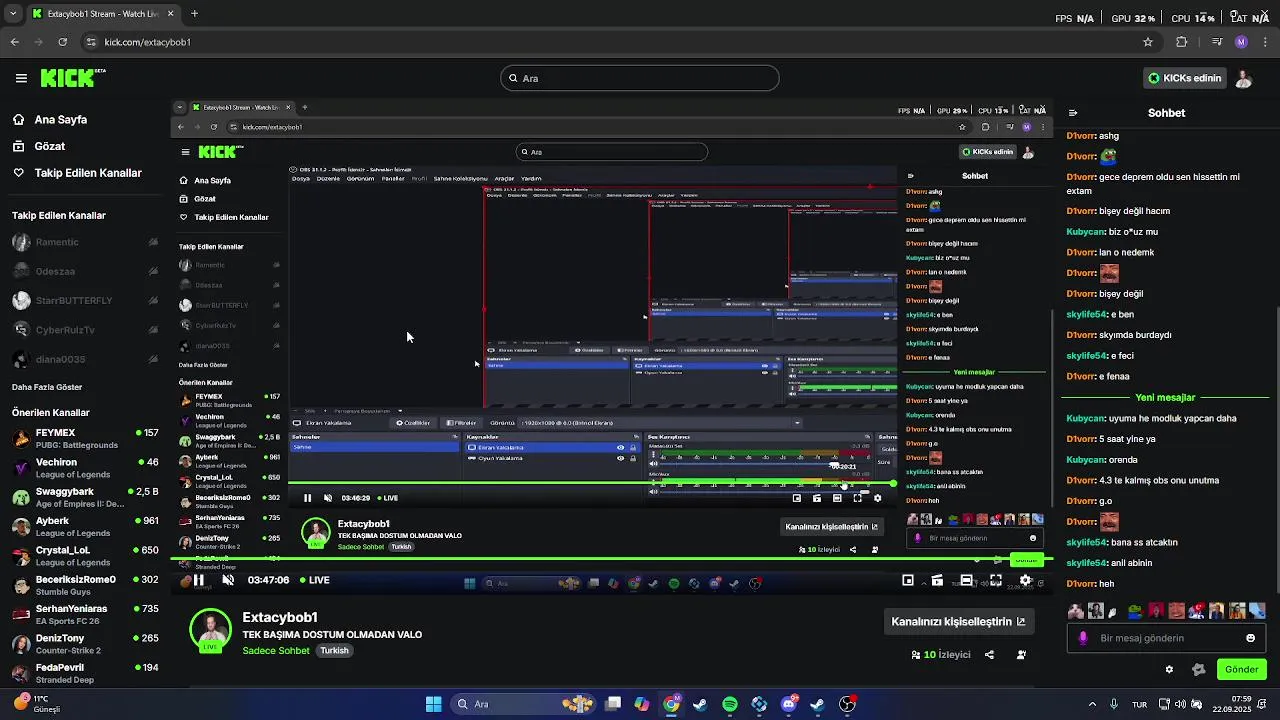Open recommended channel DenizTony
This screenshot has width=1280, height=720.
point(84,643)
